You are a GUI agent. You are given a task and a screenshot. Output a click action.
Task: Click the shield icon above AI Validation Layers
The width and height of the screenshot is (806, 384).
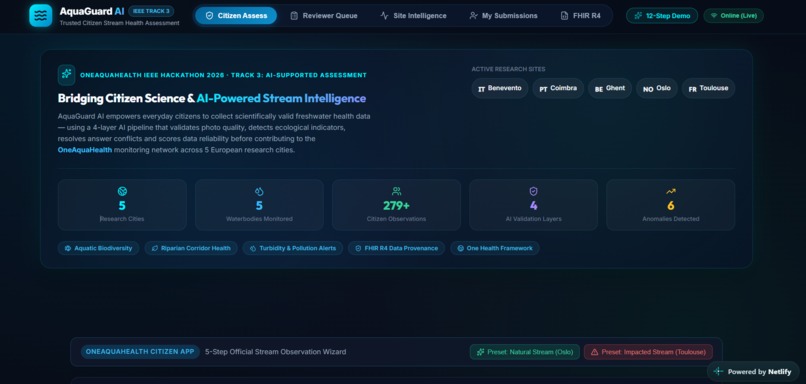pos(534,191)
